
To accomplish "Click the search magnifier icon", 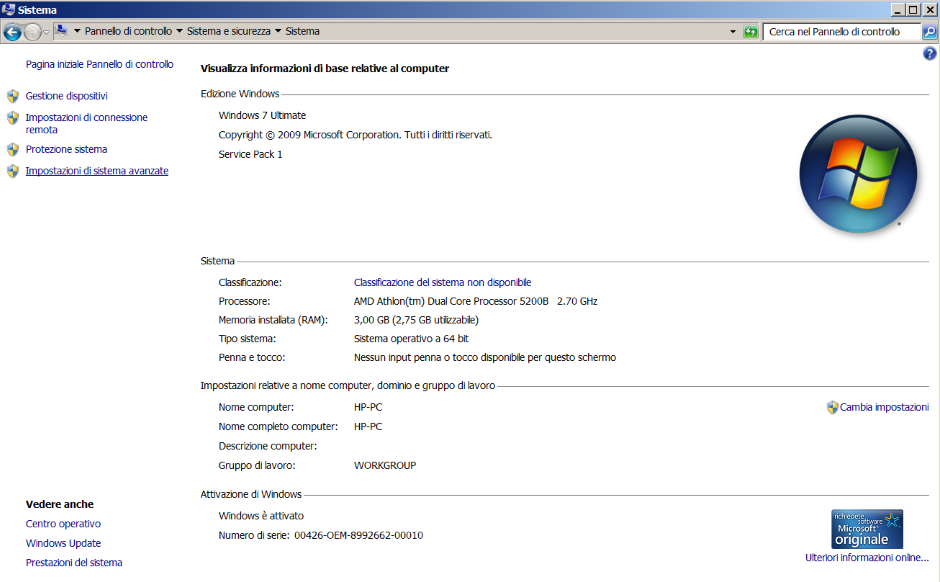I will pos(929,32).
